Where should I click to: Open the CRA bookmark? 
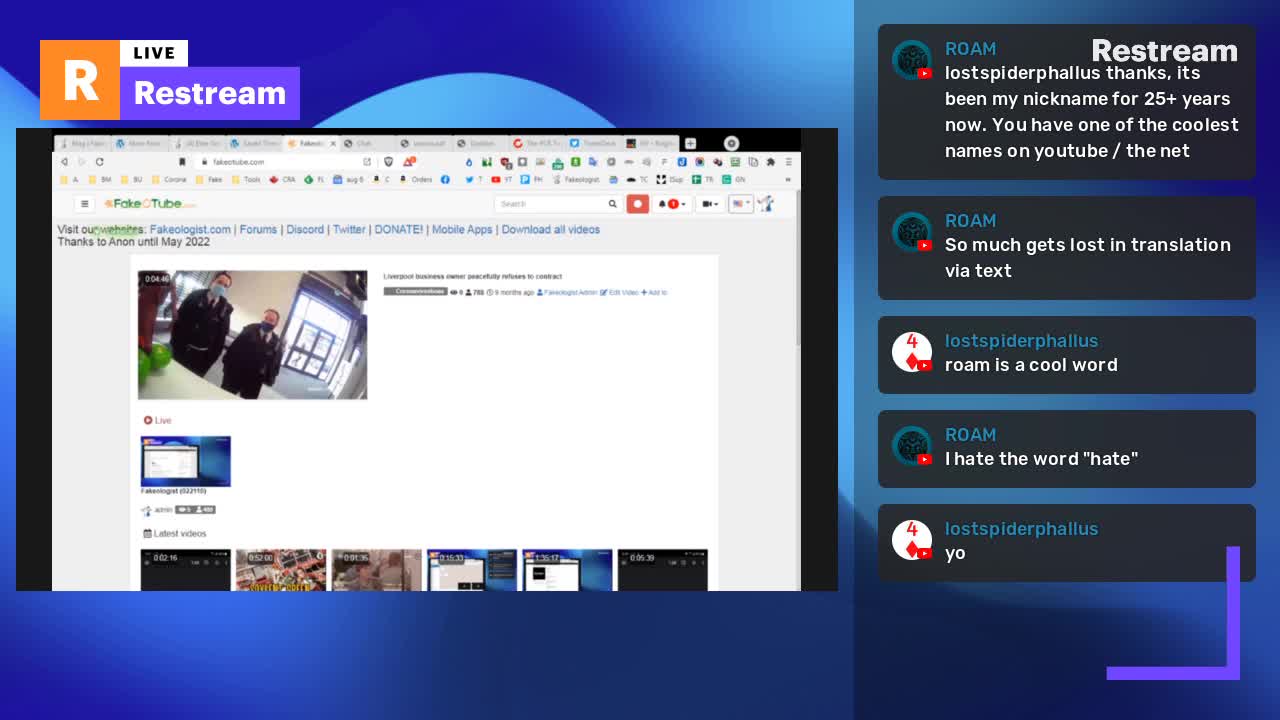coord(283,180)
